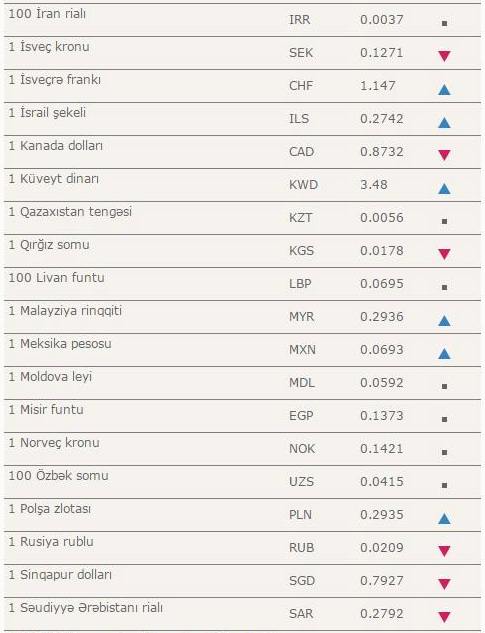485x633 pixels.
Task: Click the blue up arrow for PLN
Action: [444, 518]
